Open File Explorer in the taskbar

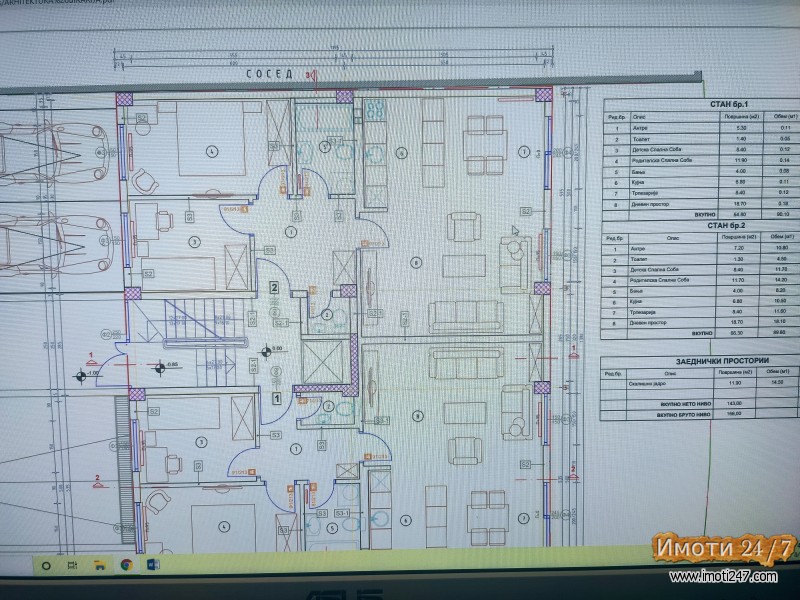pyautogui.click(x=99, y=564)
